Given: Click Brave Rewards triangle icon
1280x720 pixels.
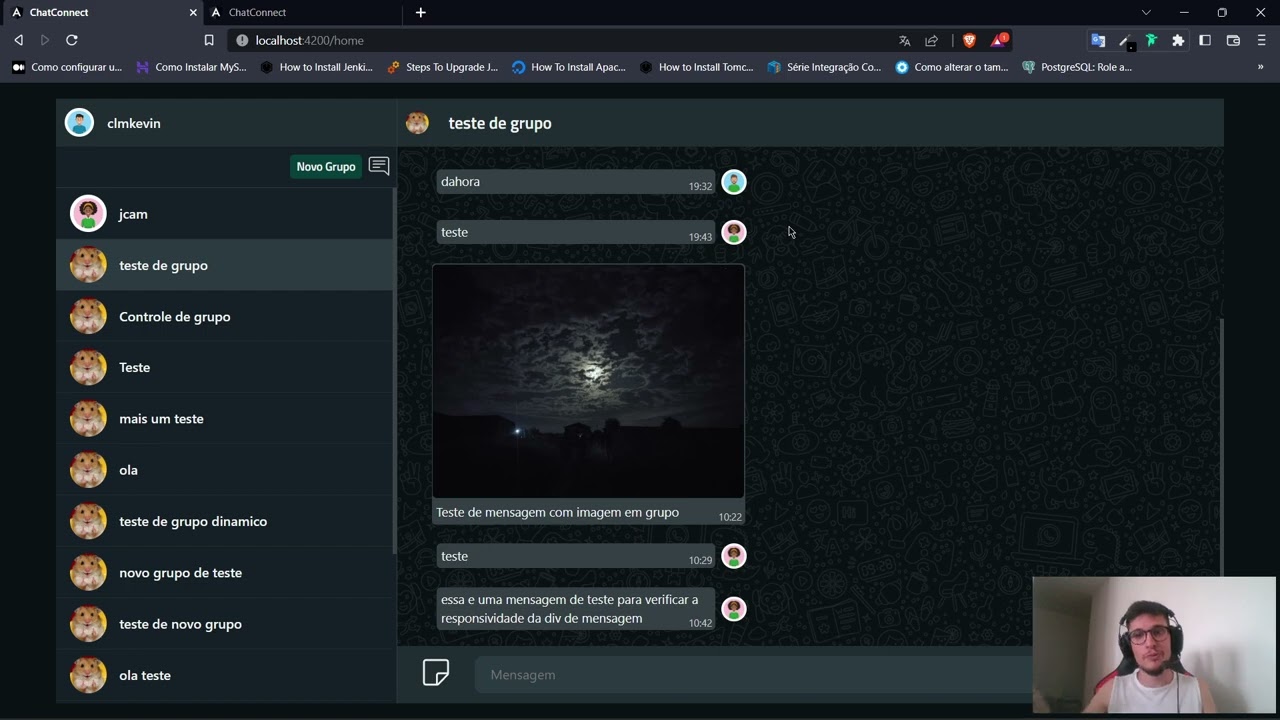Looking at the screenshot, I should (998, 40).
